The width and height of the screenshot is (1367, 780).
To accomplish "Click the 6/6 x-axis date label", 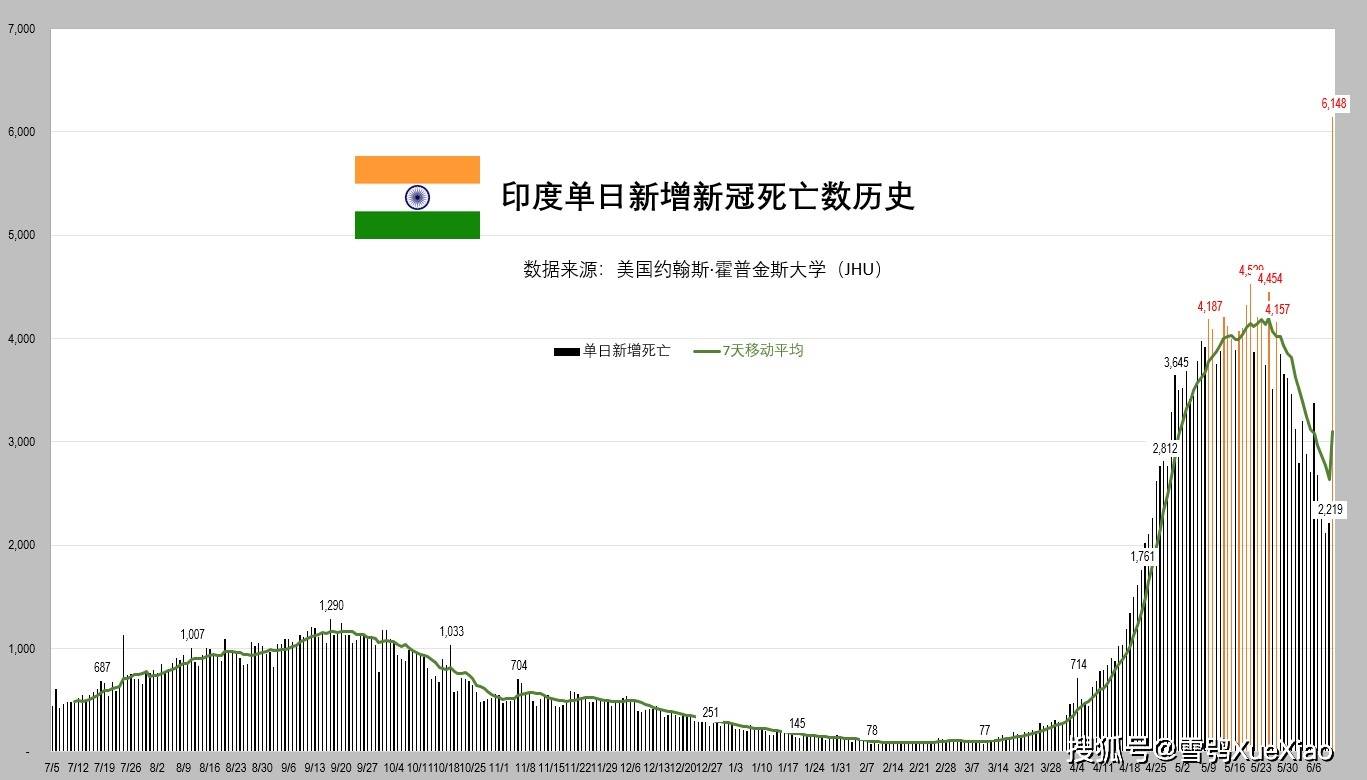I will [x=1313, y=768].
